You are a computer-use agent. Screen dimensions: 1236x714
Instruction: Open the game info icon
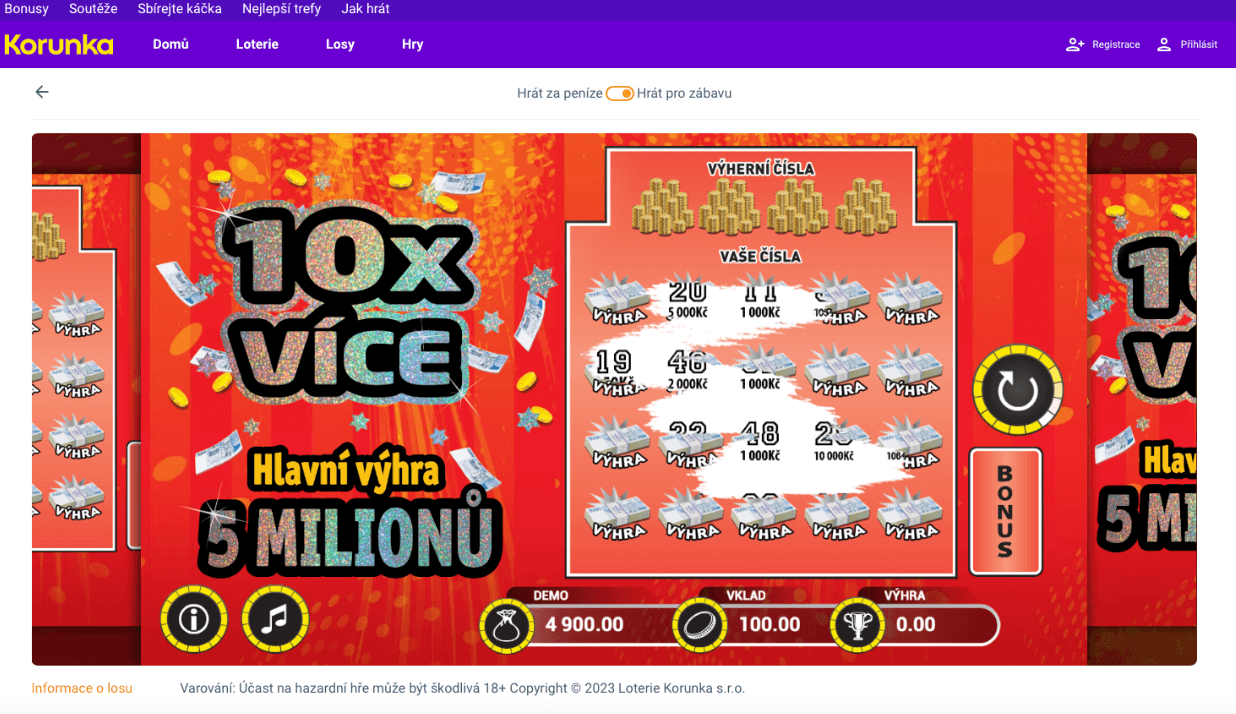pyautogui.click(x=194, y=619)
